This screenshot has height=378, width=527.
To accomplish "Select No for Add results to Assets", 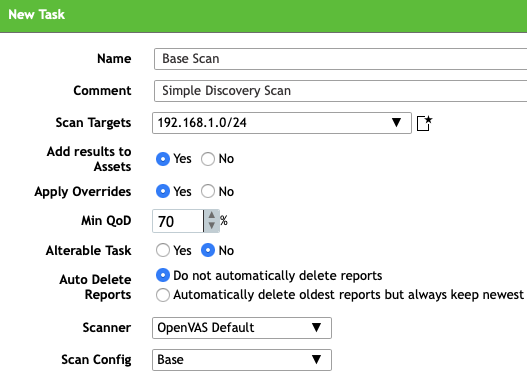I will [x=208, y=159].
